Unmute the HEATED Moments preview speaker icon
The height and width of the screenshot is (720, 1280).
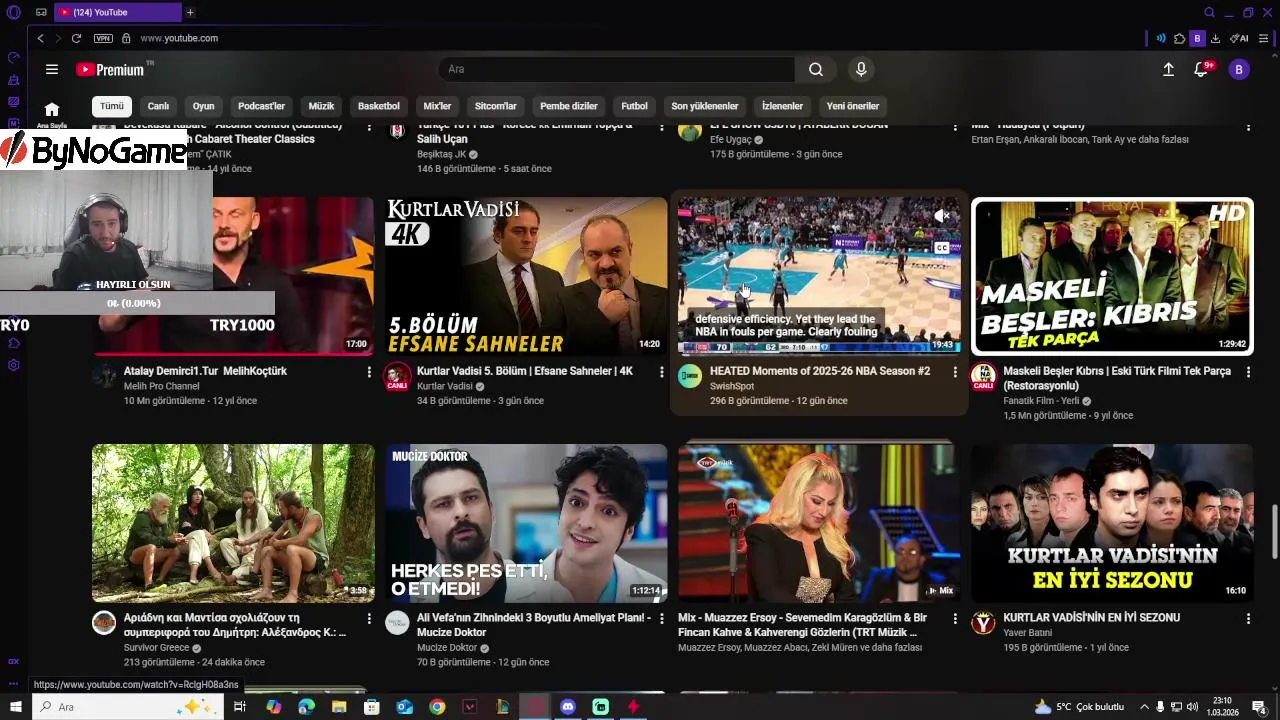click(941, 216)
